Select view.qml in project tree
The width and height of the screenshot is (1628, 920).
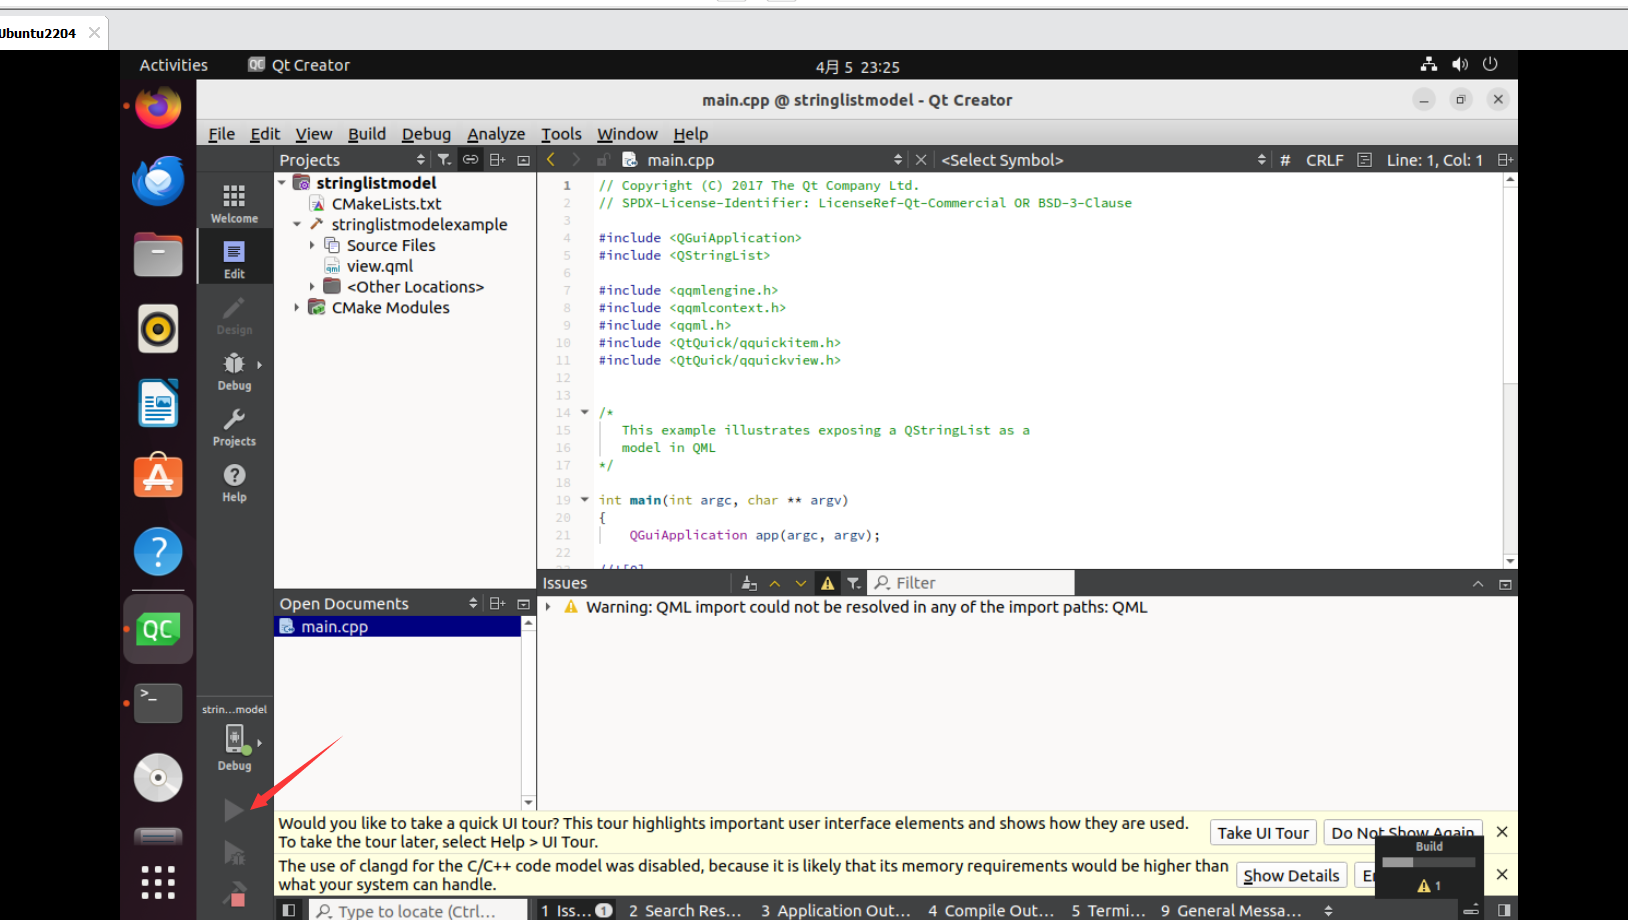coord(379,266)
